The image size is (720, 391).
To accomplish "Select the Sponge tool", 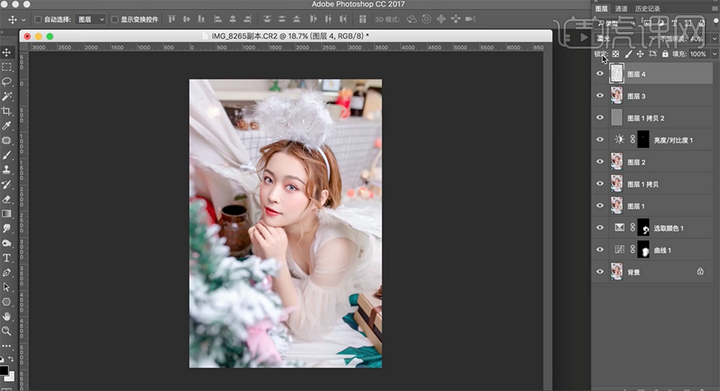I will [x=6, y=243].
